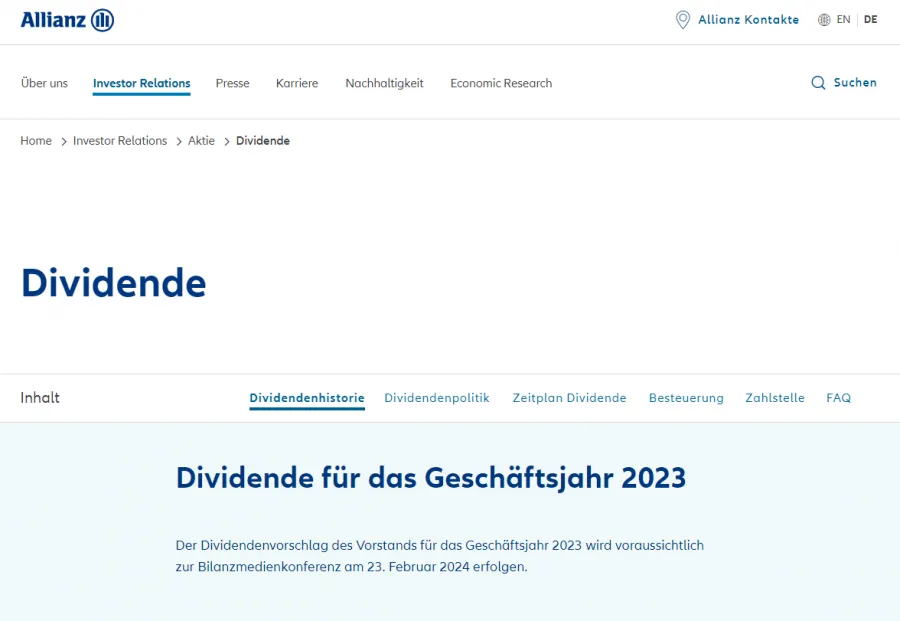Click the location pin next to Allianz Kontakte
The height and width of the screenshot is (621, 900).
click(683, 20)
